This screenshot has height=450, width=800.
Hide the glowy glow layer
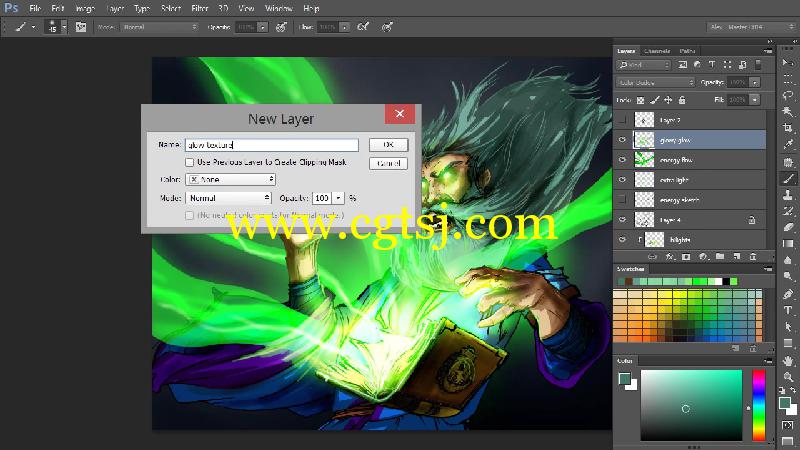[x=622, y=140]
